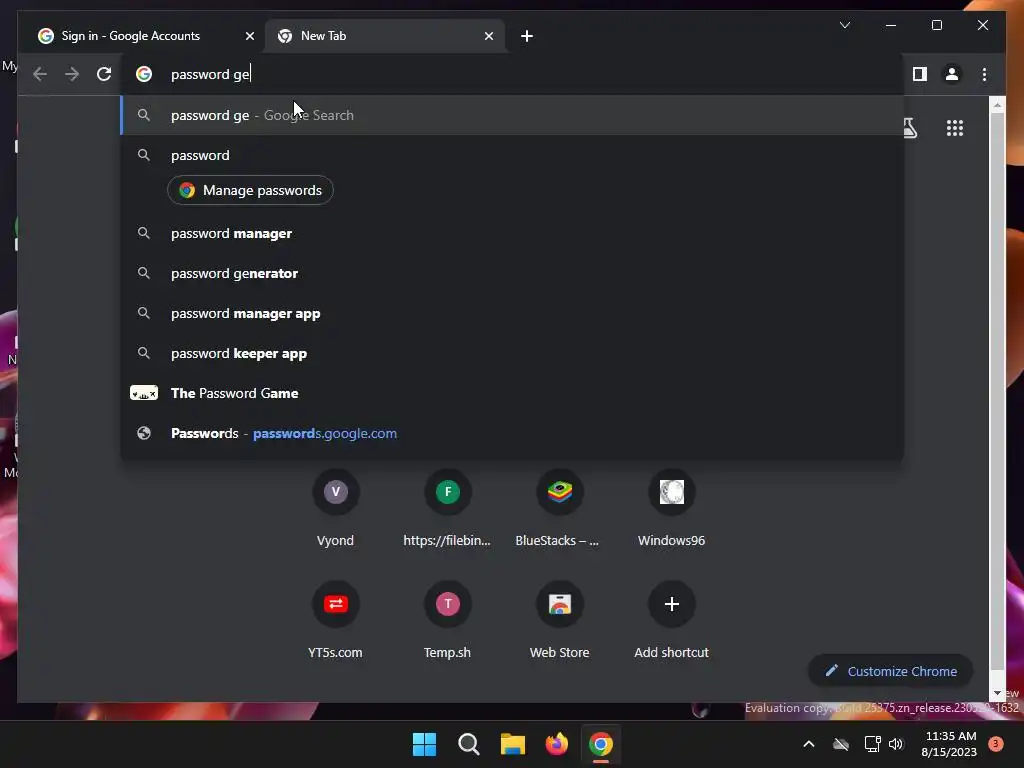Open the BlueStacks shortcut

point(559,508)
